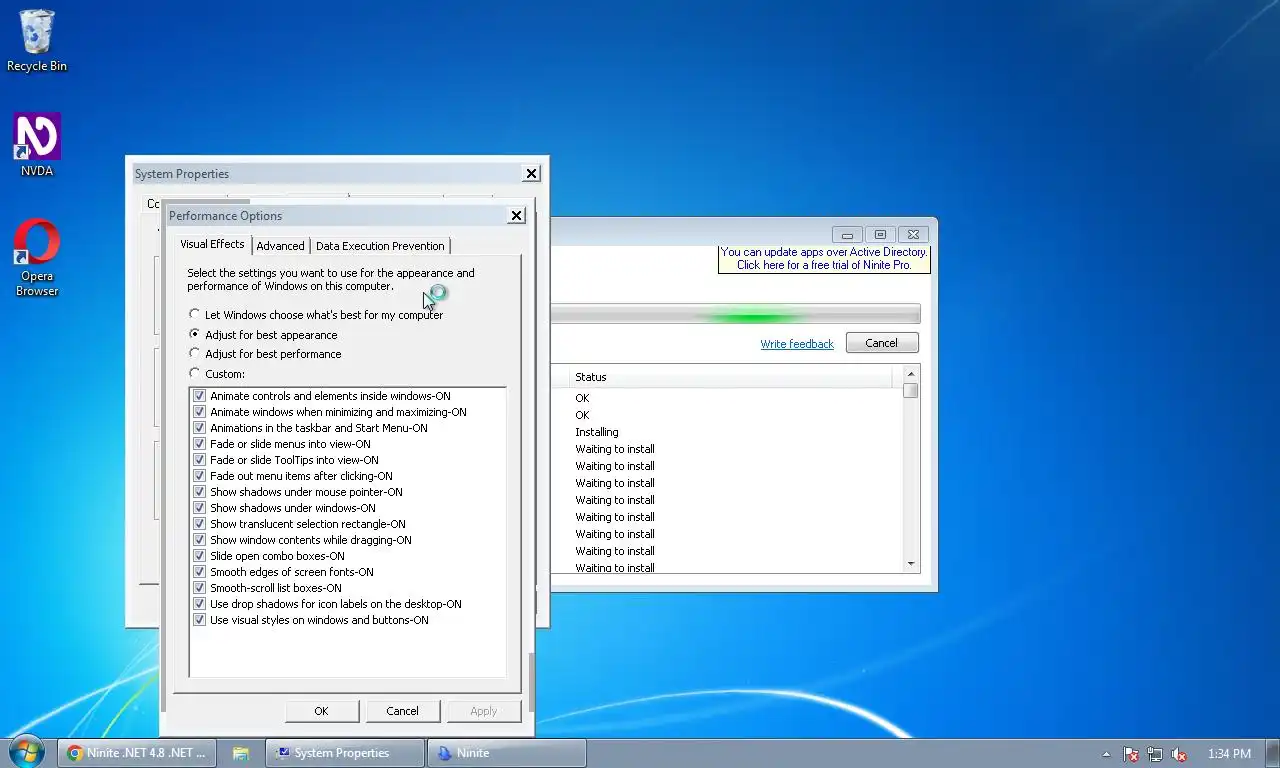The width and height of the screenshot is (1280, 768).
Task: Toggle Smooth-scroll list boxes
Action: 199,588
